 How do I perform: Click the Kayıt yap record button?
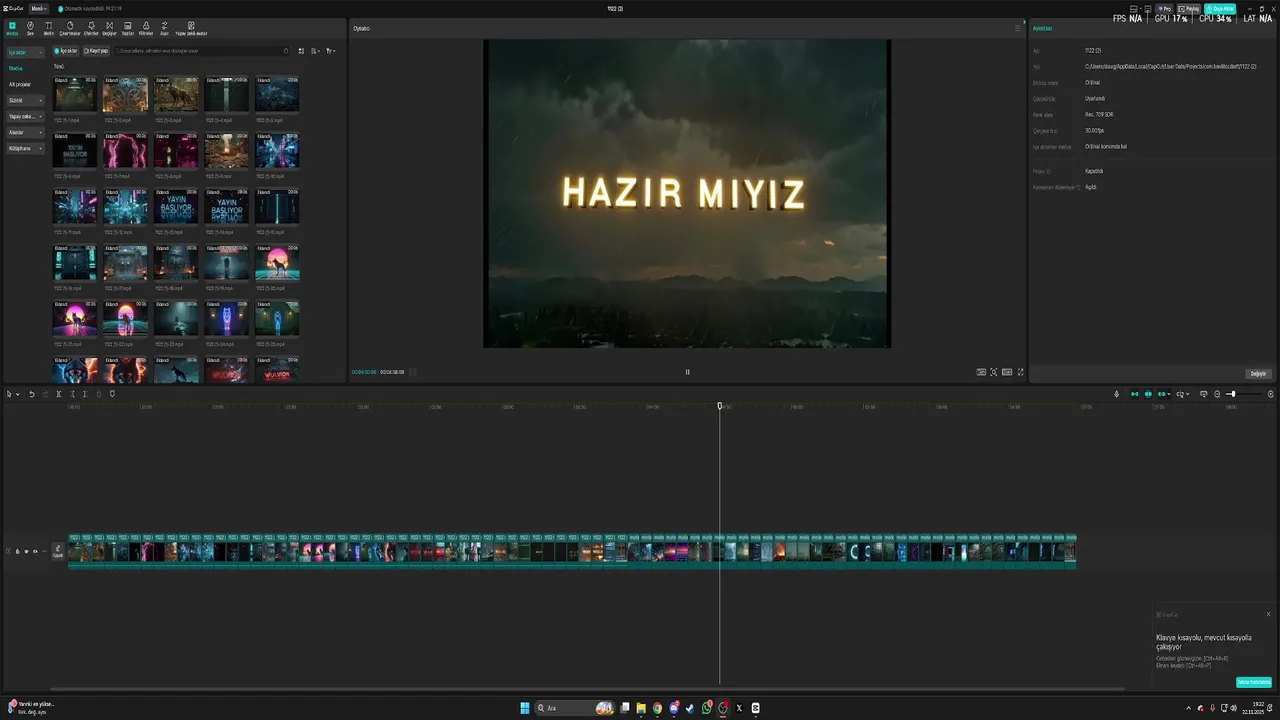click(x=96, y=51)
